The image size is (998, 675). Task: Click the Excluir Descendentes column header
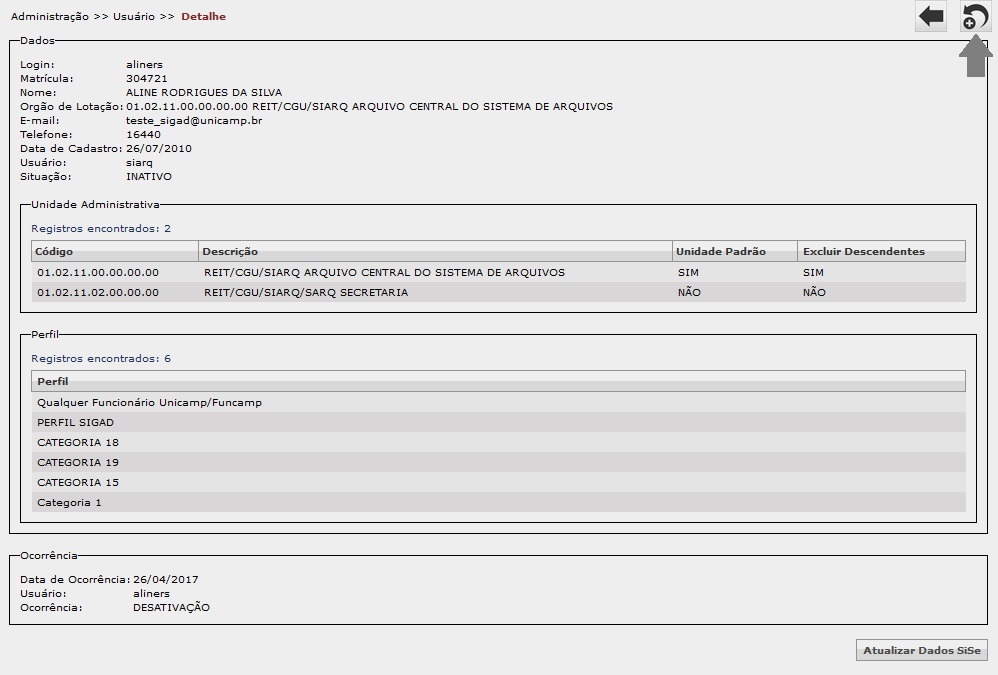click(882, 251)
